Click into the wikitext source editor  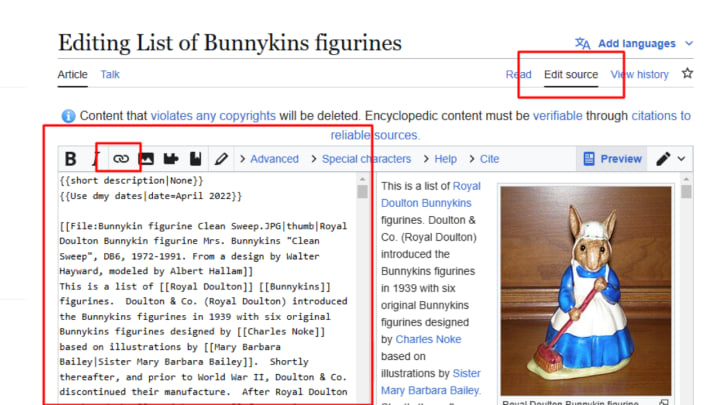click(207, 287)
